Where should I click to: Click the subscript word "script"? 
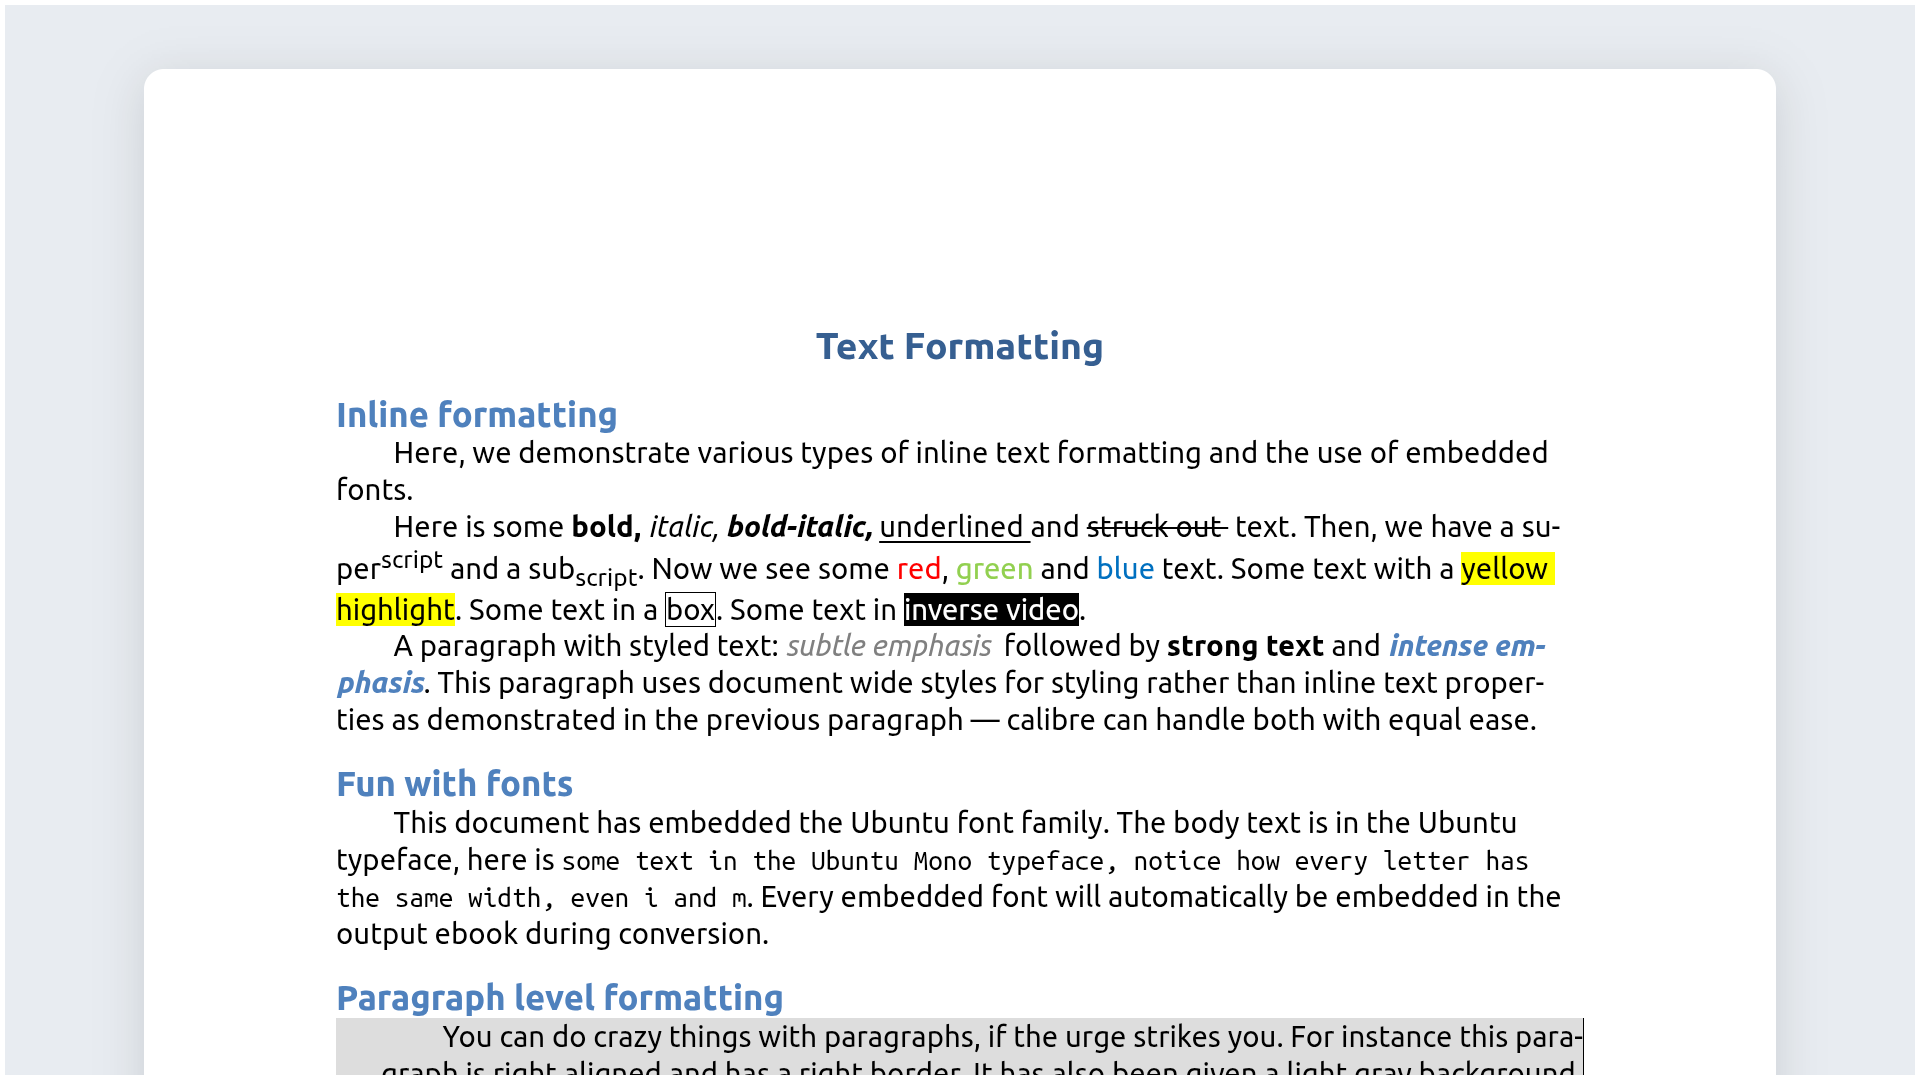604,578
